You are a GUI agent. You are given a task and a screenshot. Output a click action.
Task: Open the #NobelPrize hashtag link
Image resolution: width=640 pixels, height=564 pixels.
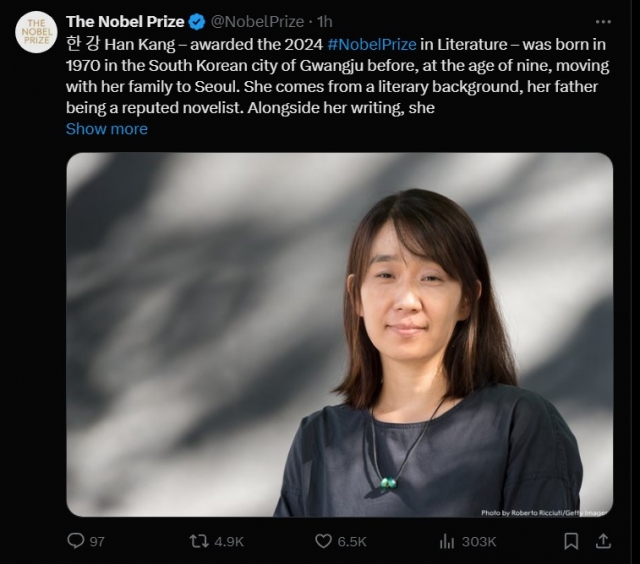372,44
